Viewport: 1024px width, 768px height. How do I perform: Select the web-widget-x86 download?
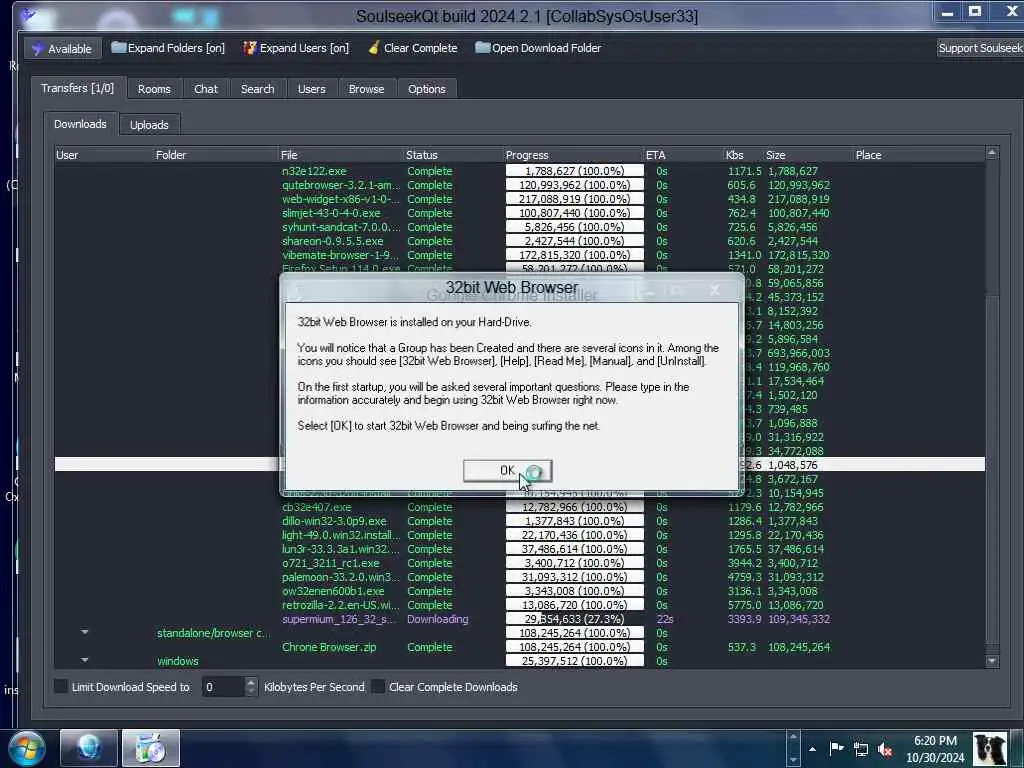pyautogui.click(x=341, y=199)
